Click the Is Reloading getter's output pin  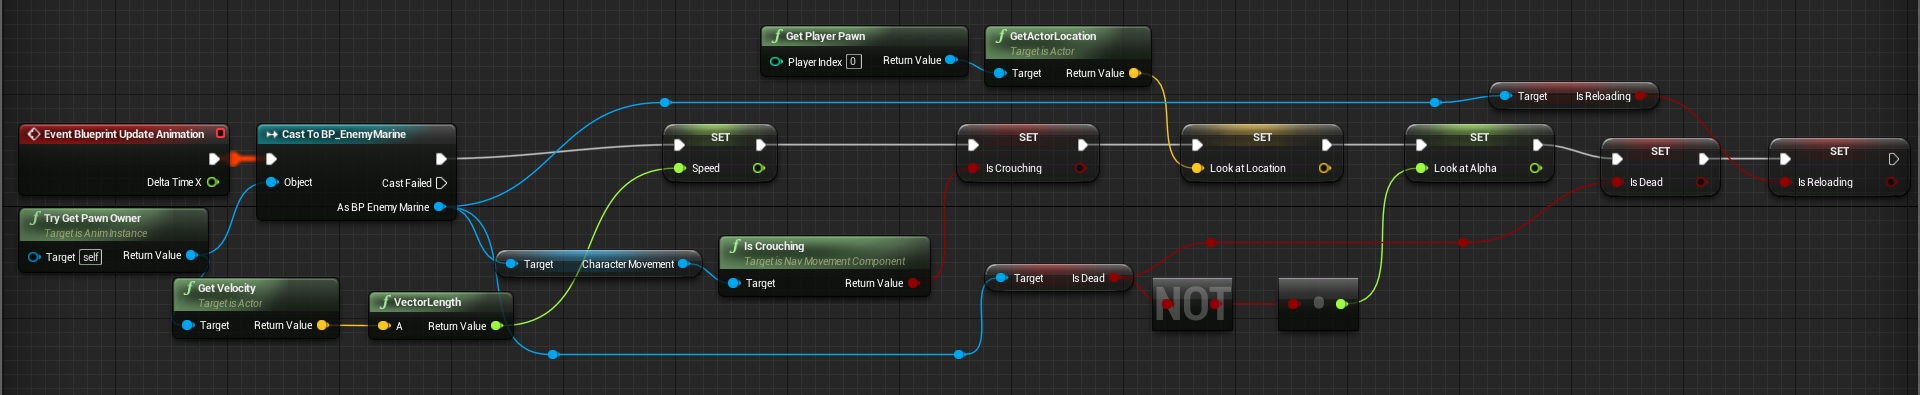pyautogui.click(x=1641, y=96)
